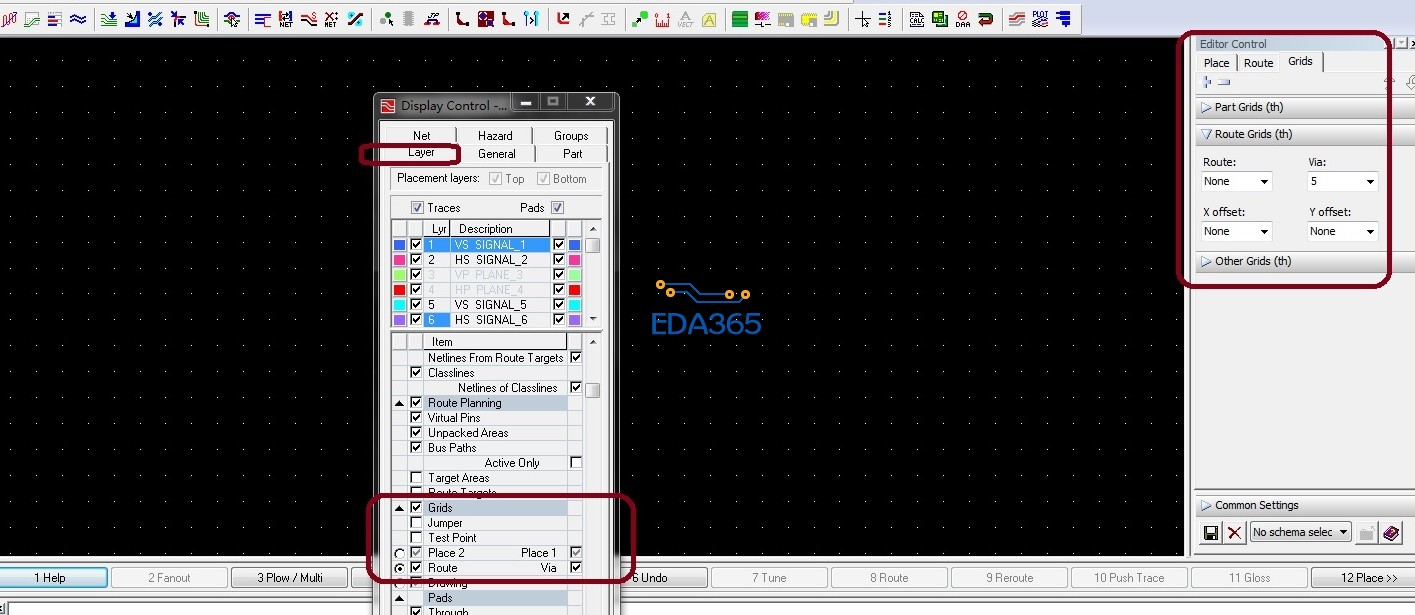This screenshot has width=1415, height=615.
Task: Click the red X NET toolbar icon
Action: click(330, 19)
